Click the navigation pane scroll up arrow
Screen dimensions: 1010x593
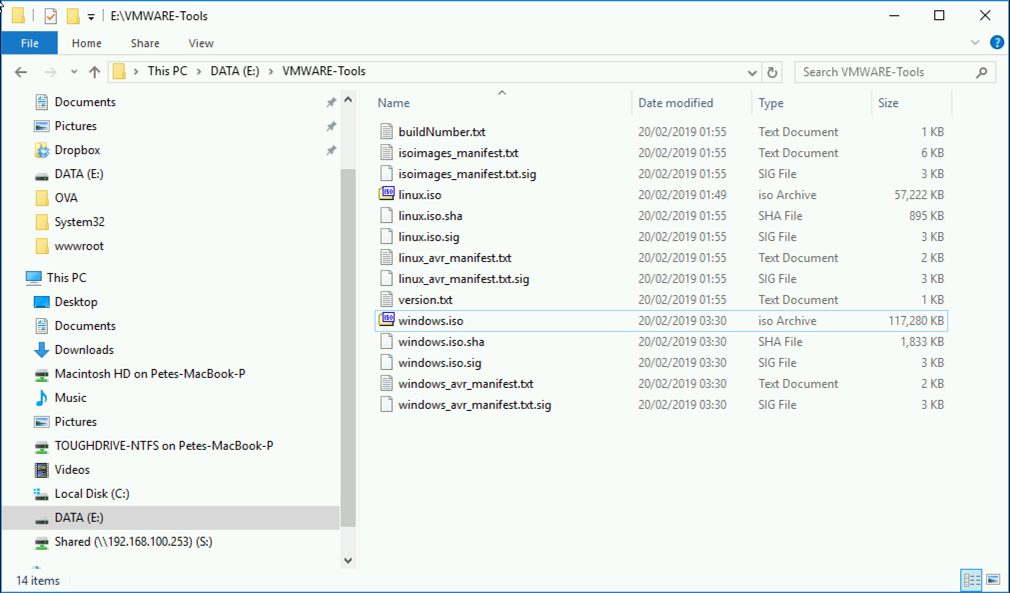pos(348,100)
